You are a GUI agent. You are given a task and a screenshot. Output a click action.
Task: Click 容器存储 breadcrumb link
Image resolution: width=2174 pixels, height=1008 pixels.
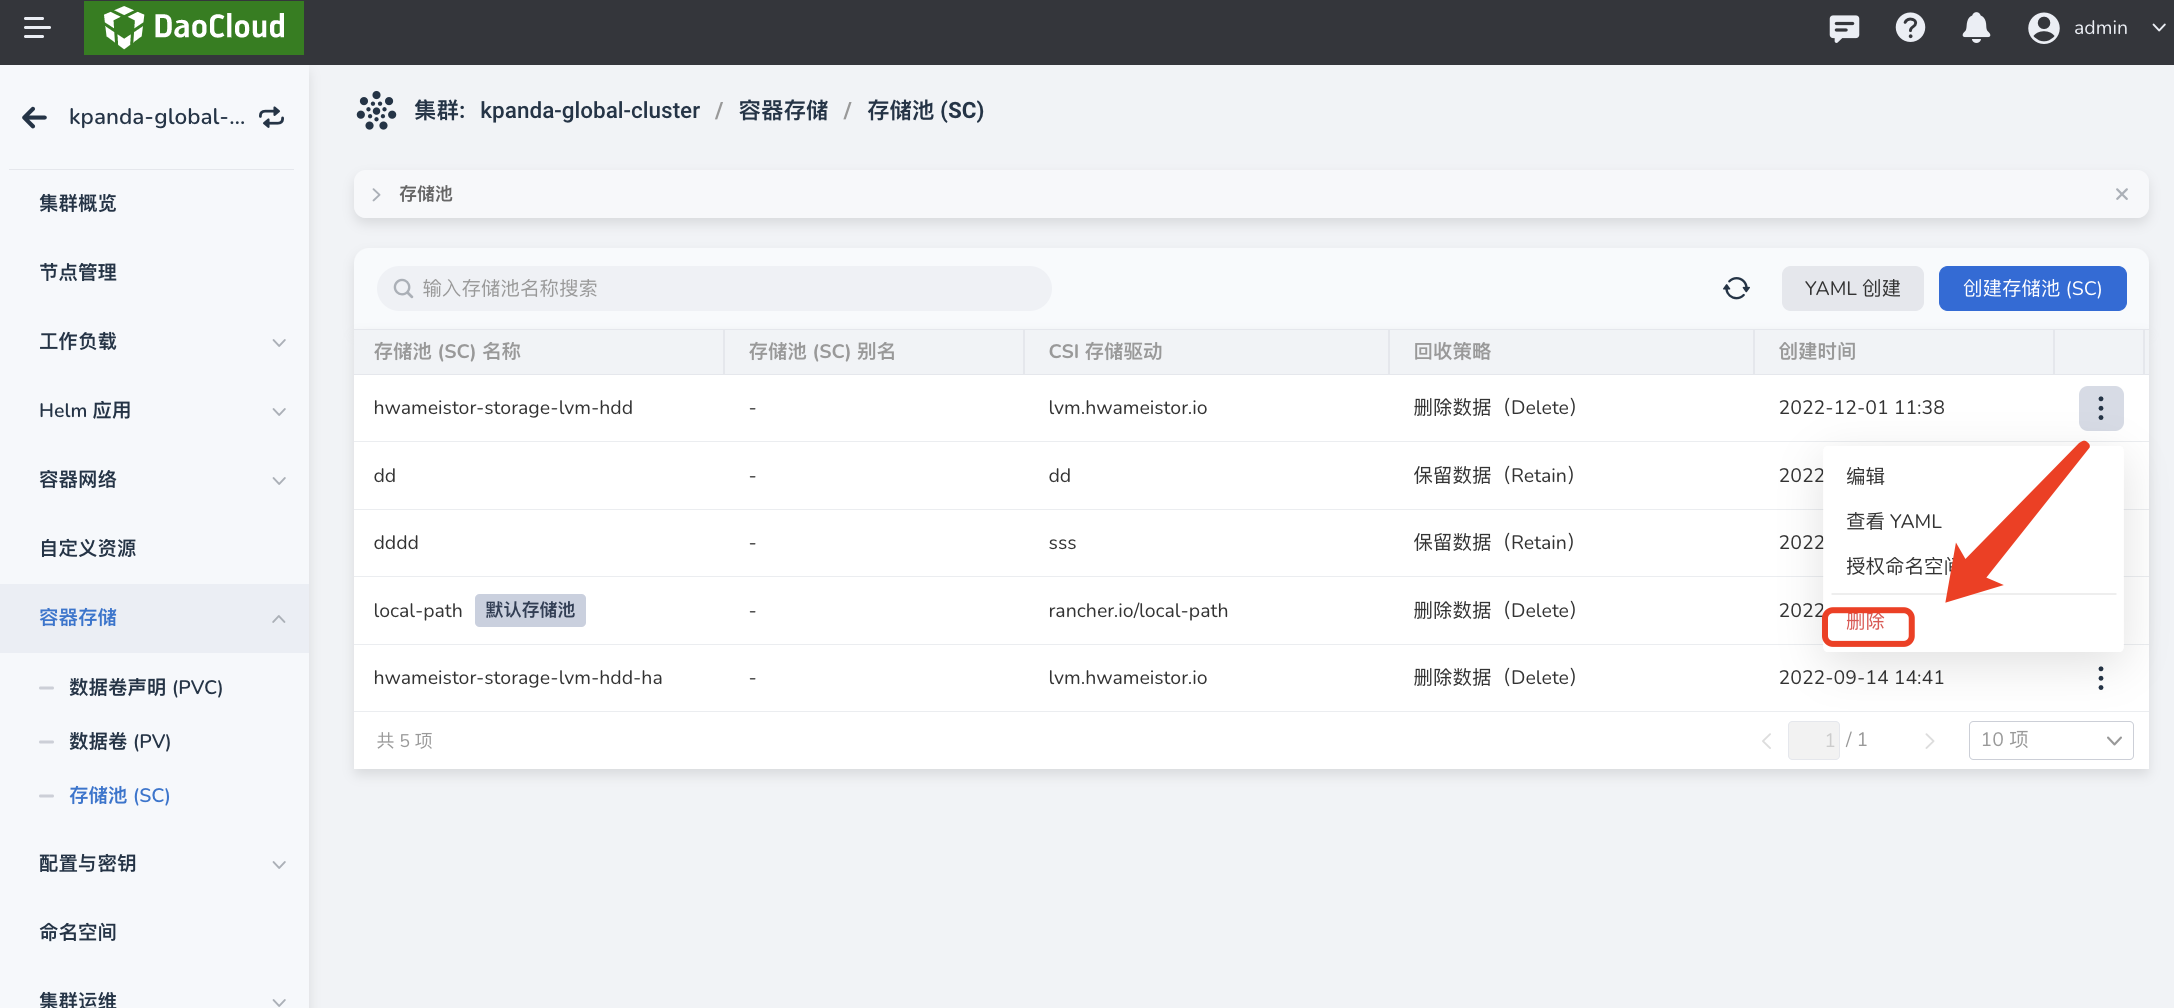783,111
